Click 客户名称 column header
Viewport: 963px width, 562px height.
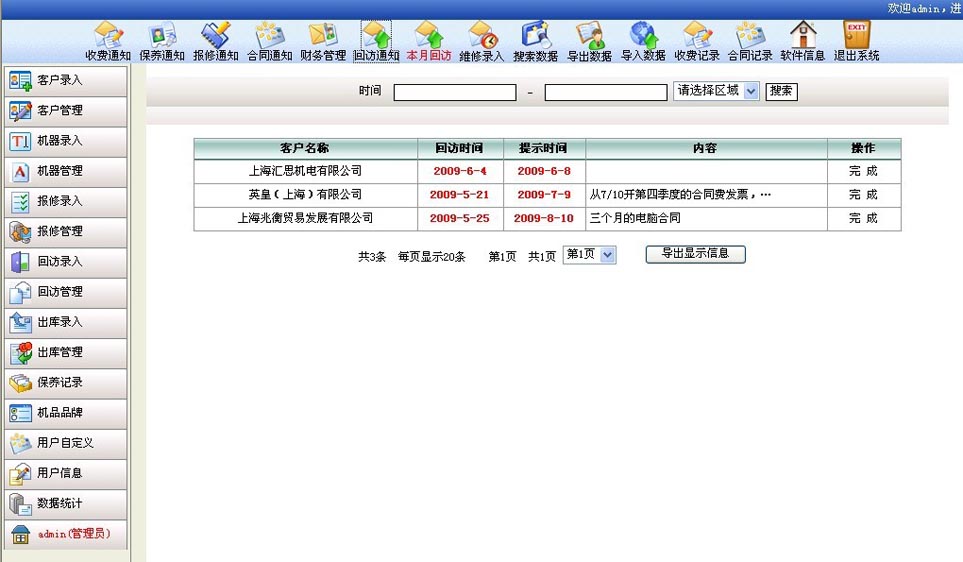click(x=305, y=149)
